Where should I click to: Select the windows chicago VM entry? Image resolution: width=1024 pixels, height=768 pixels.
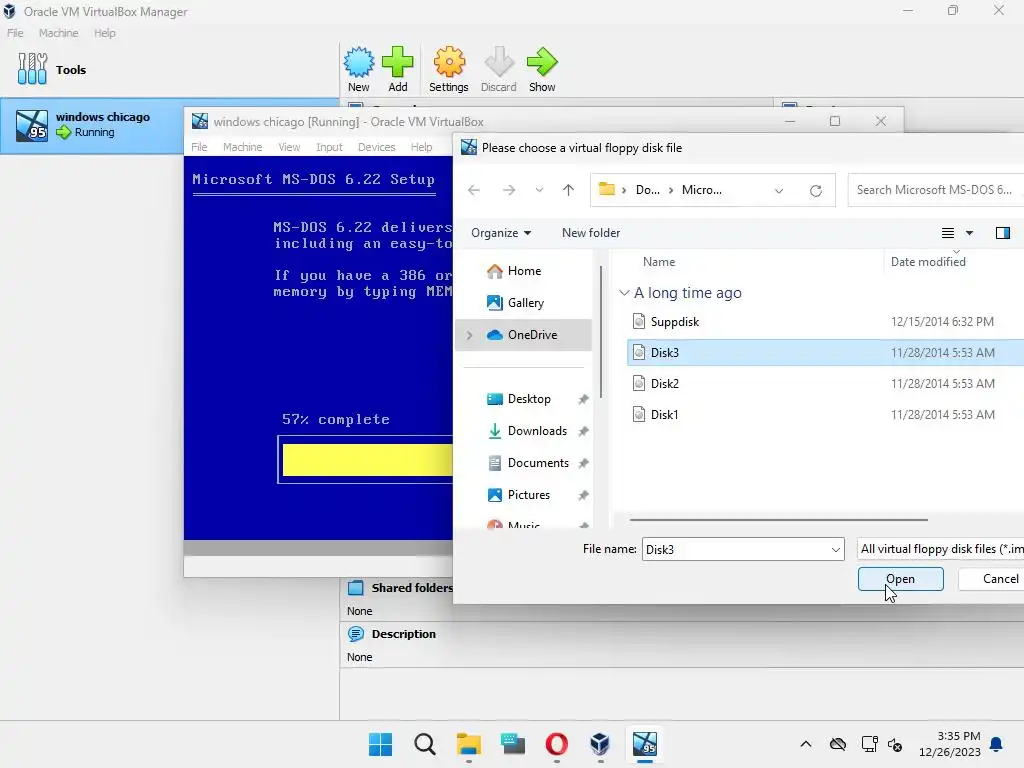[x=92, y=125]
